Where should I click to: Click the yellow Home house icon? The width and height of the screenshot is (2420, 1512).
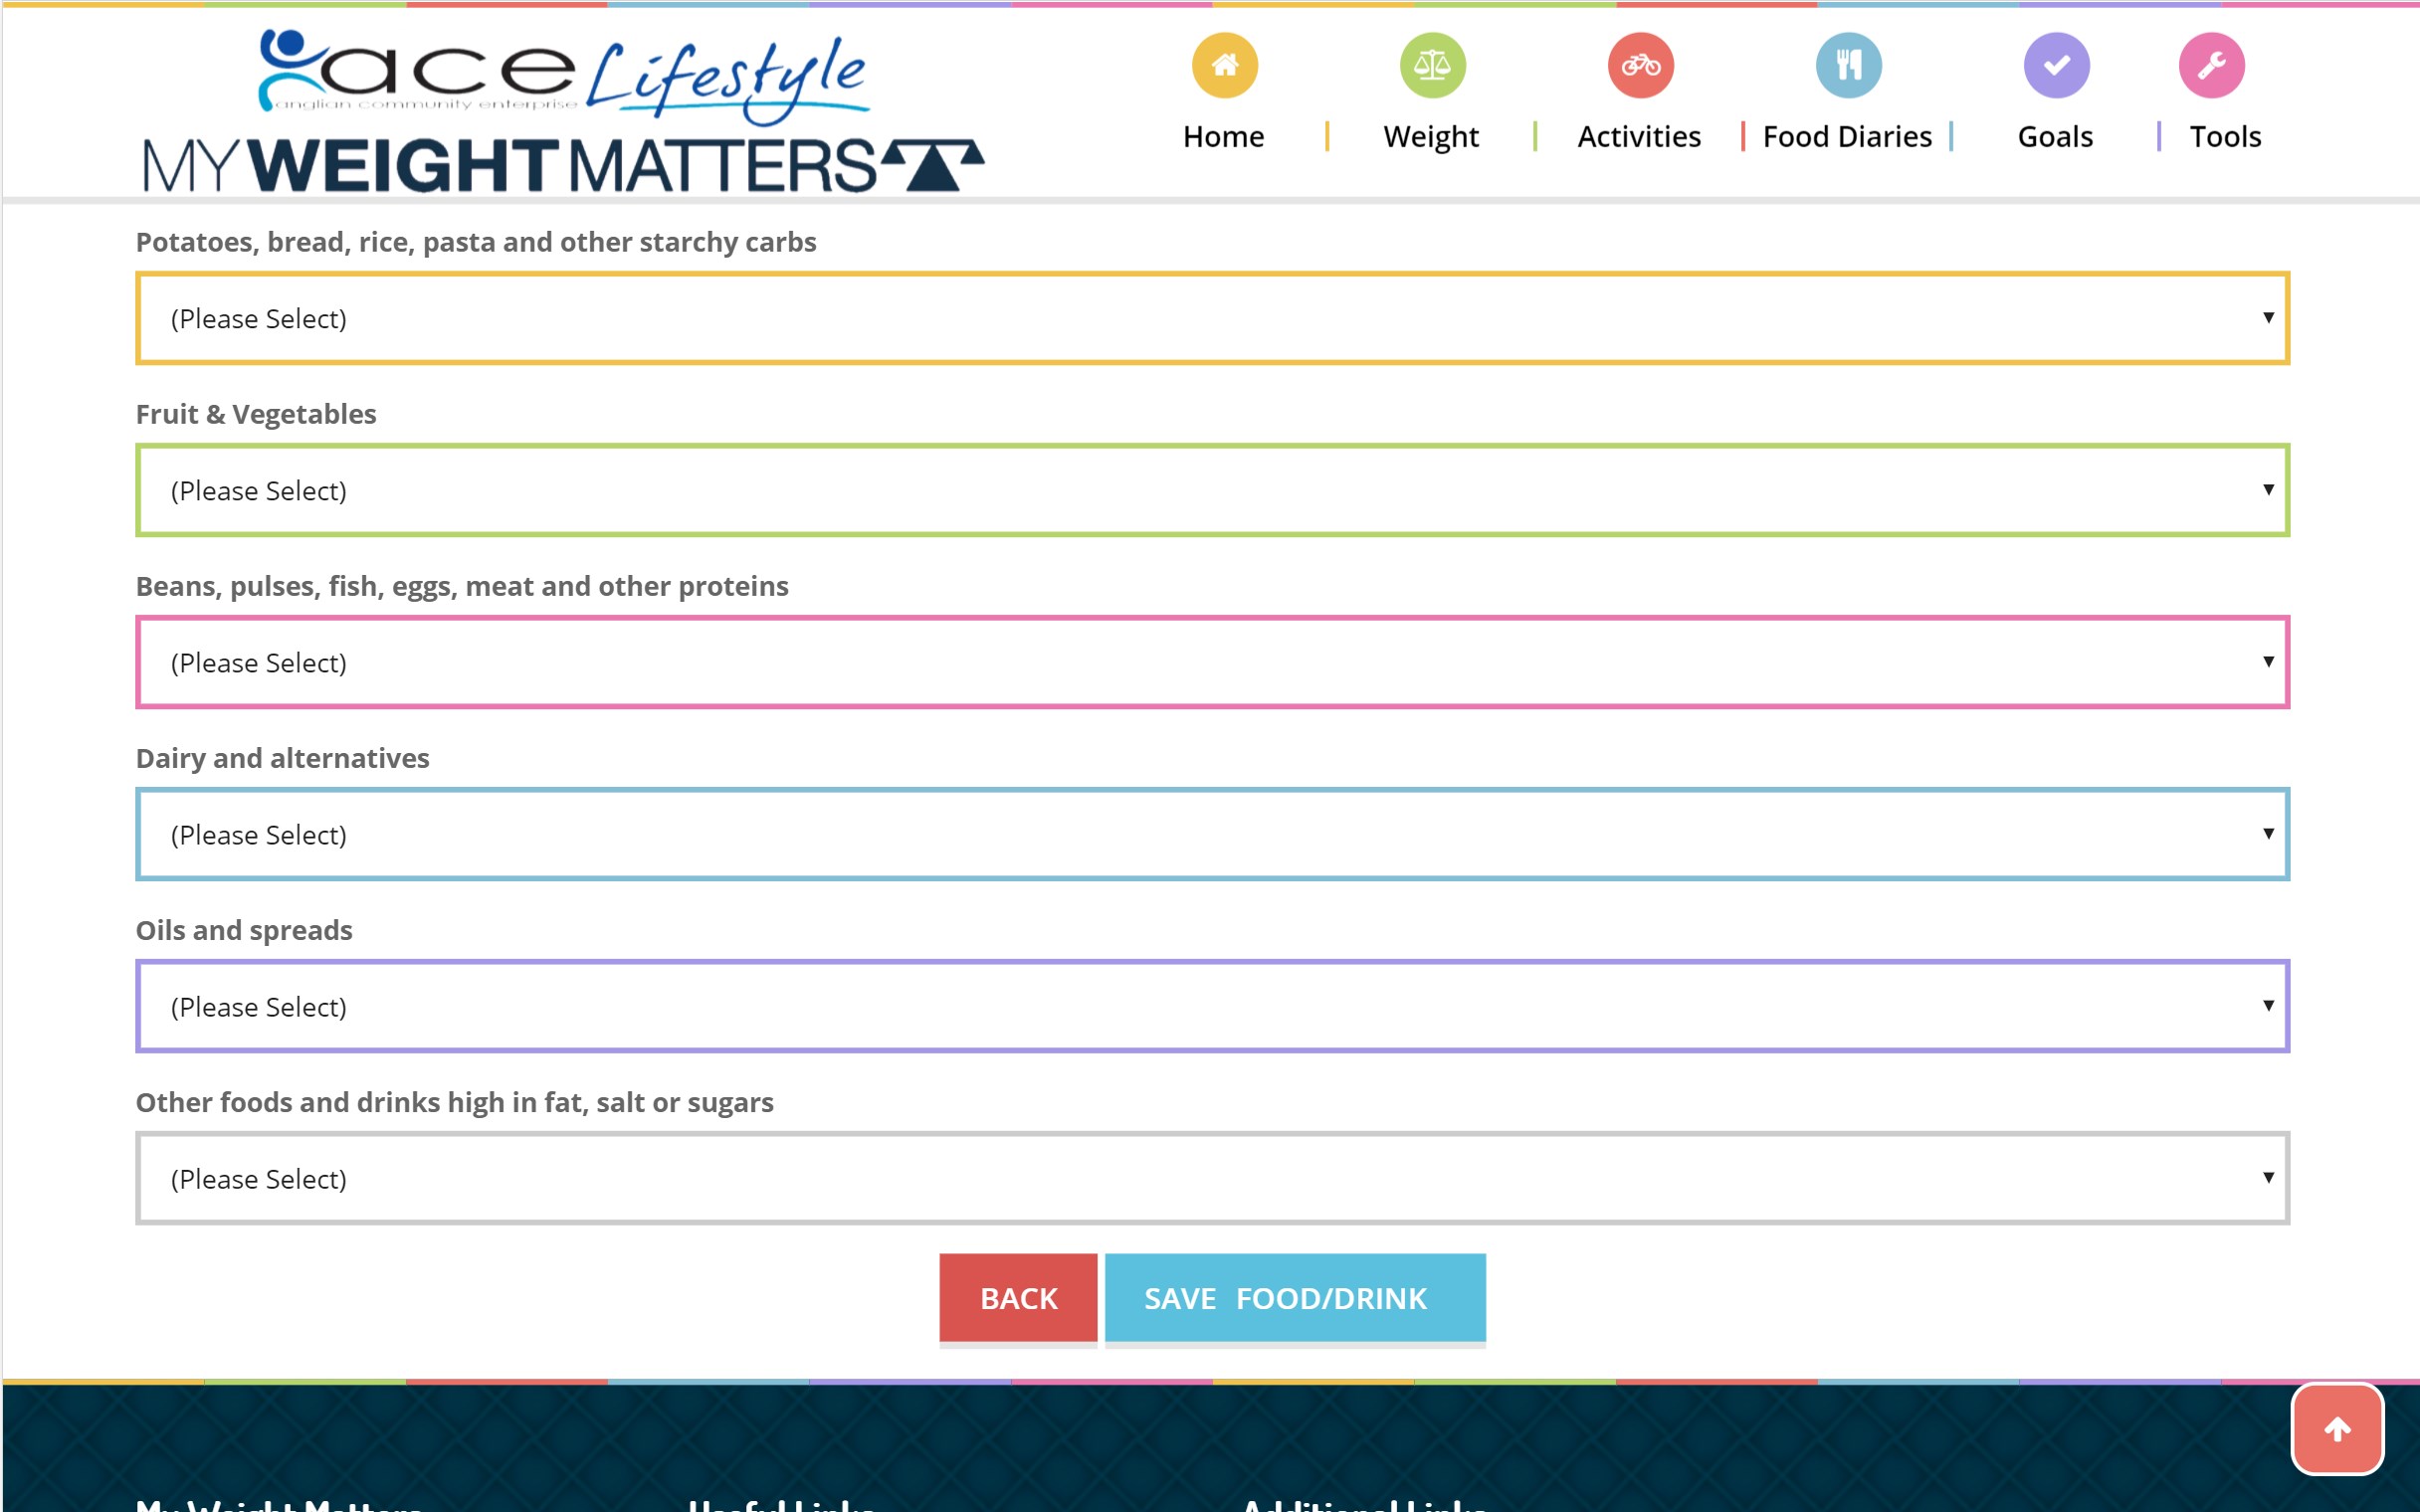click(x=1224, y=66)
